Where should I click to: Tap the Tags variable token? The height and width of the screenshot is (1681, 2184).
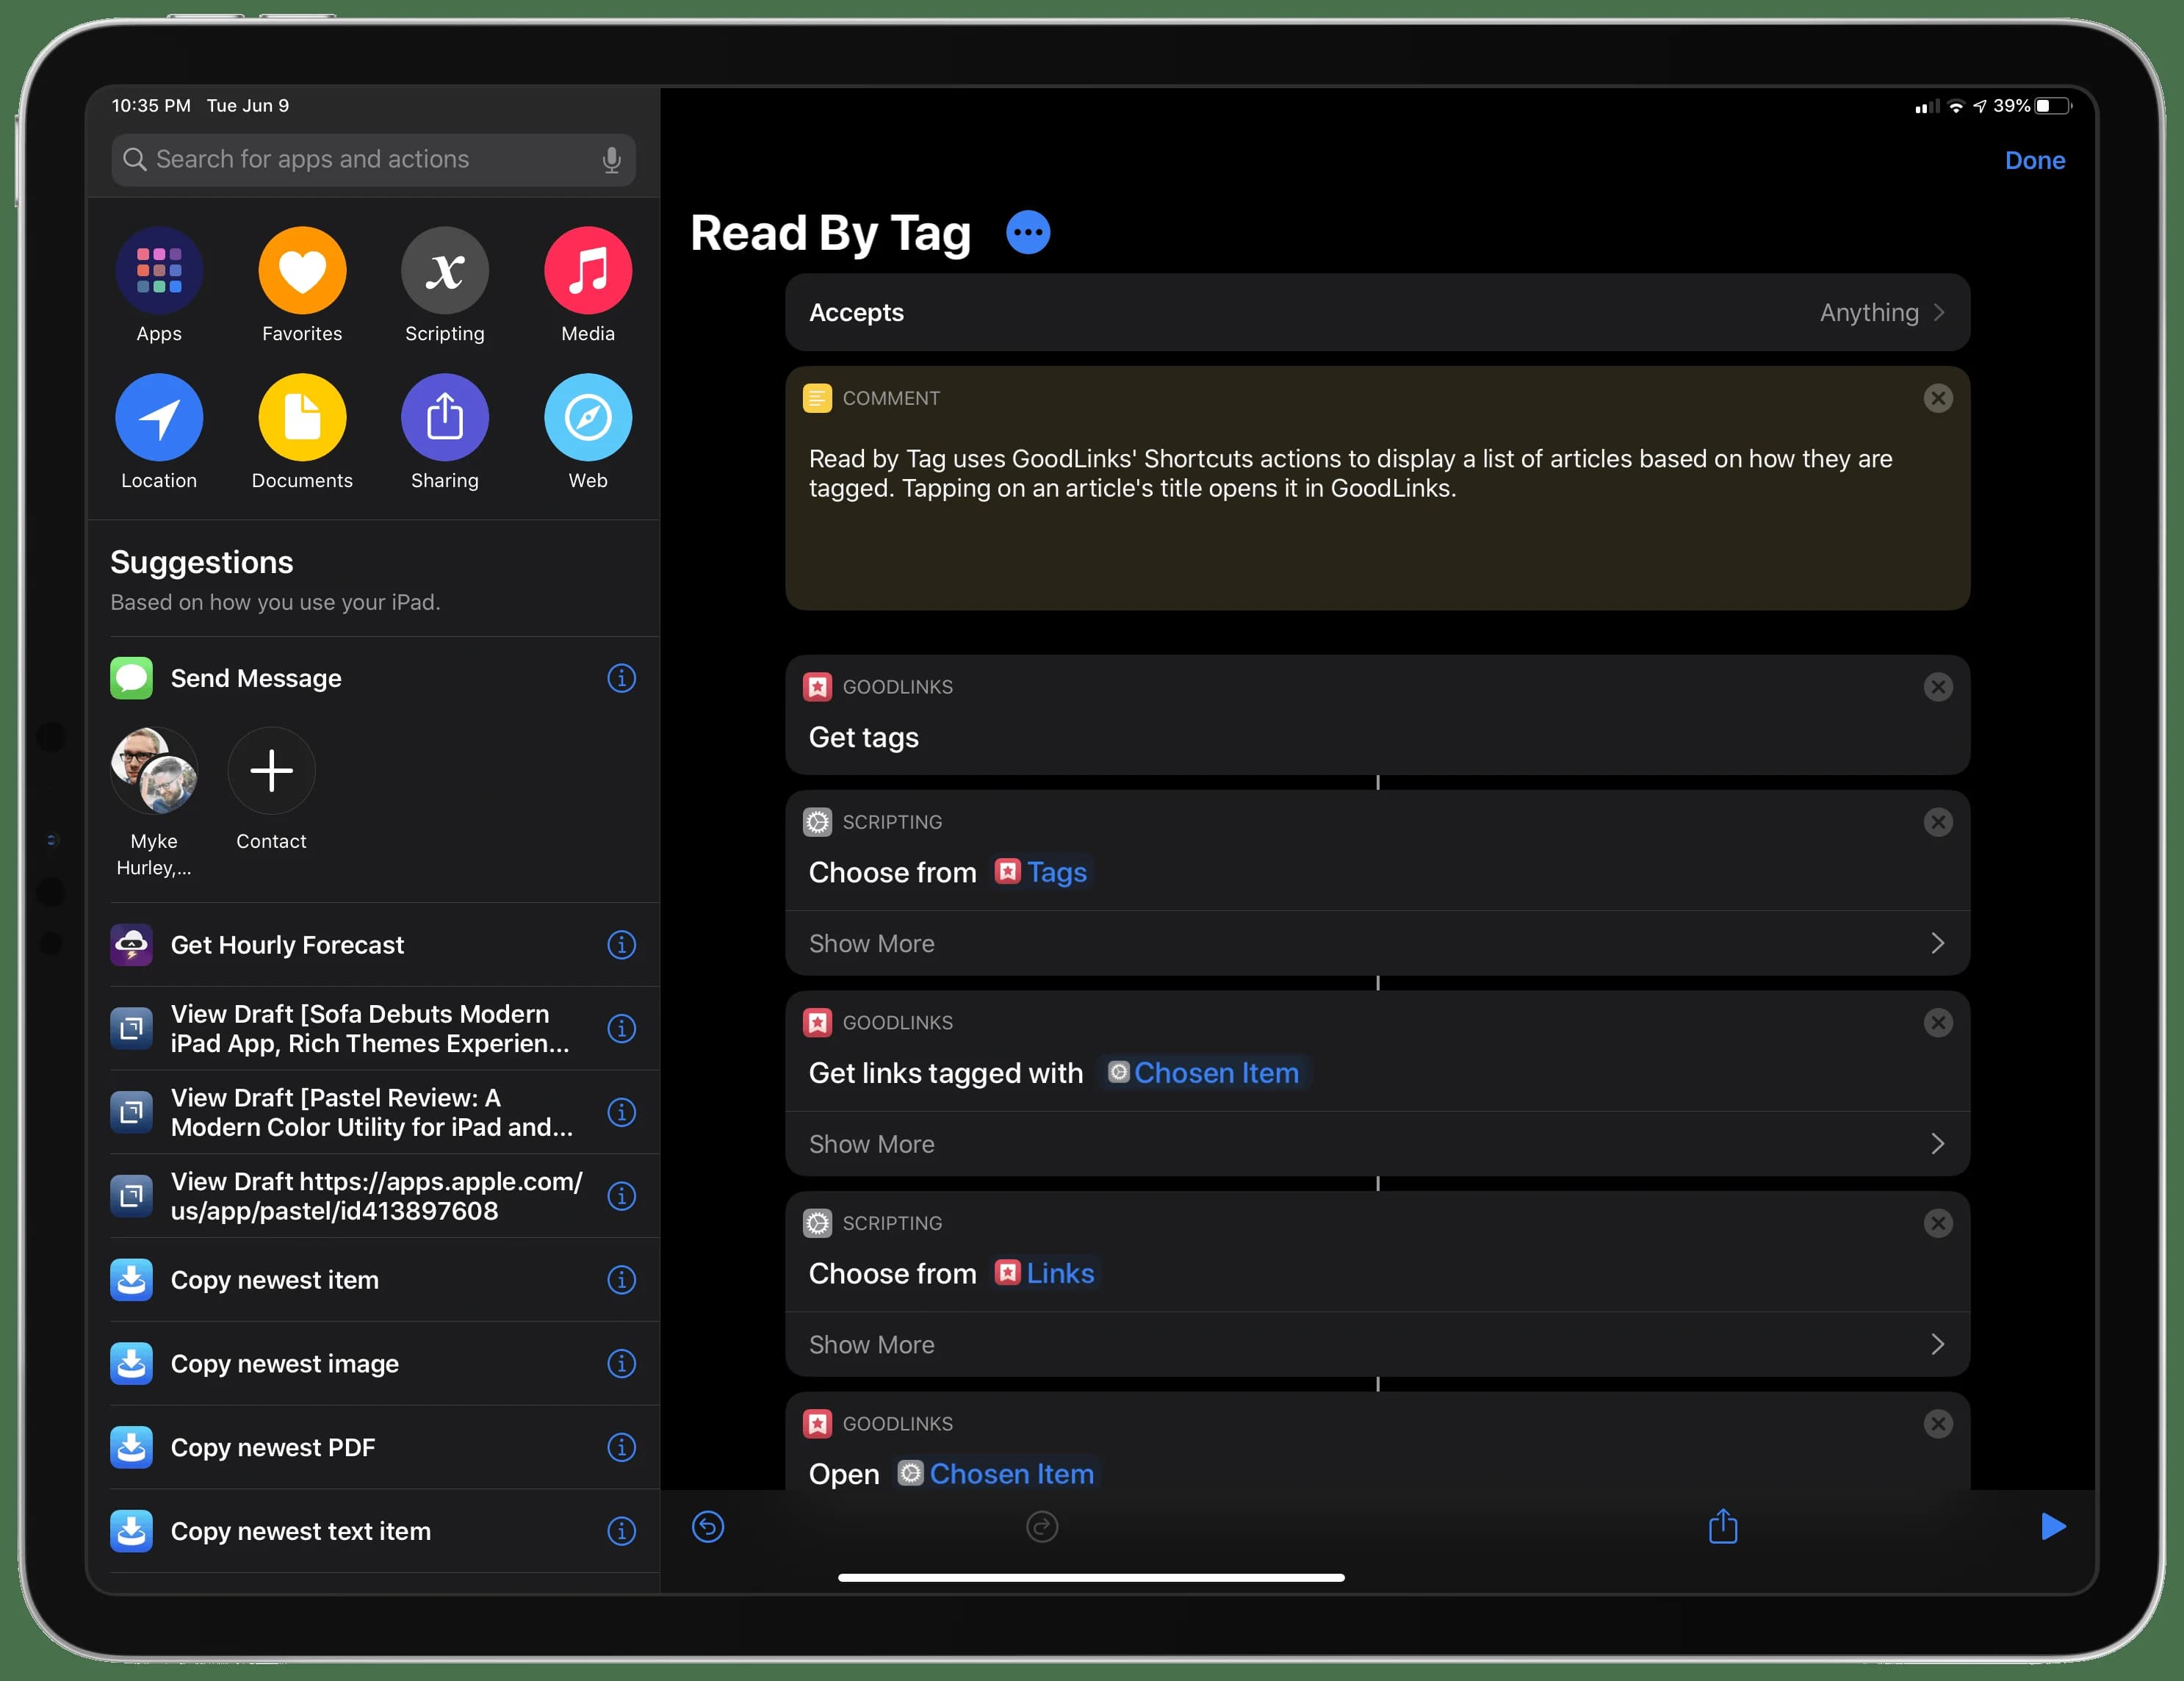click(1041, 872)
